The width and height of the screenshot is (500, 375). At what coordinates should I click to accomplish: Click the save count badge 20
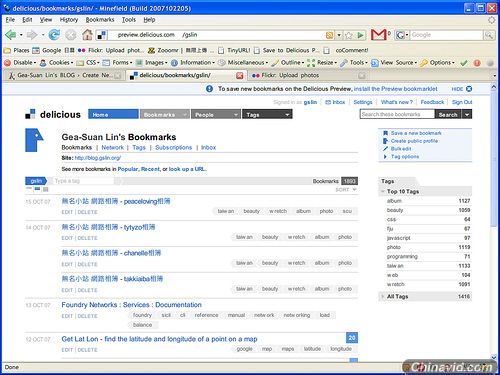click(x=352, y=338)
